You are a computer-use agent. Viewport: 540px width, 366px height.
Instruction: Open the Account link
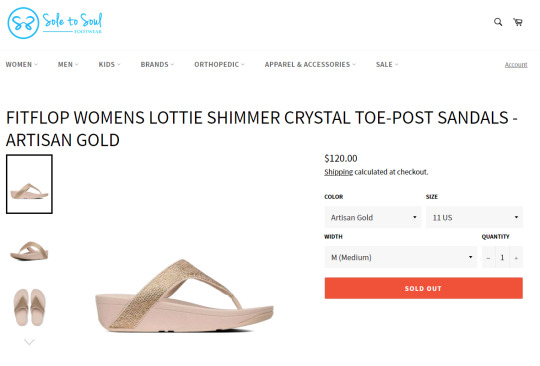point(516,65)
